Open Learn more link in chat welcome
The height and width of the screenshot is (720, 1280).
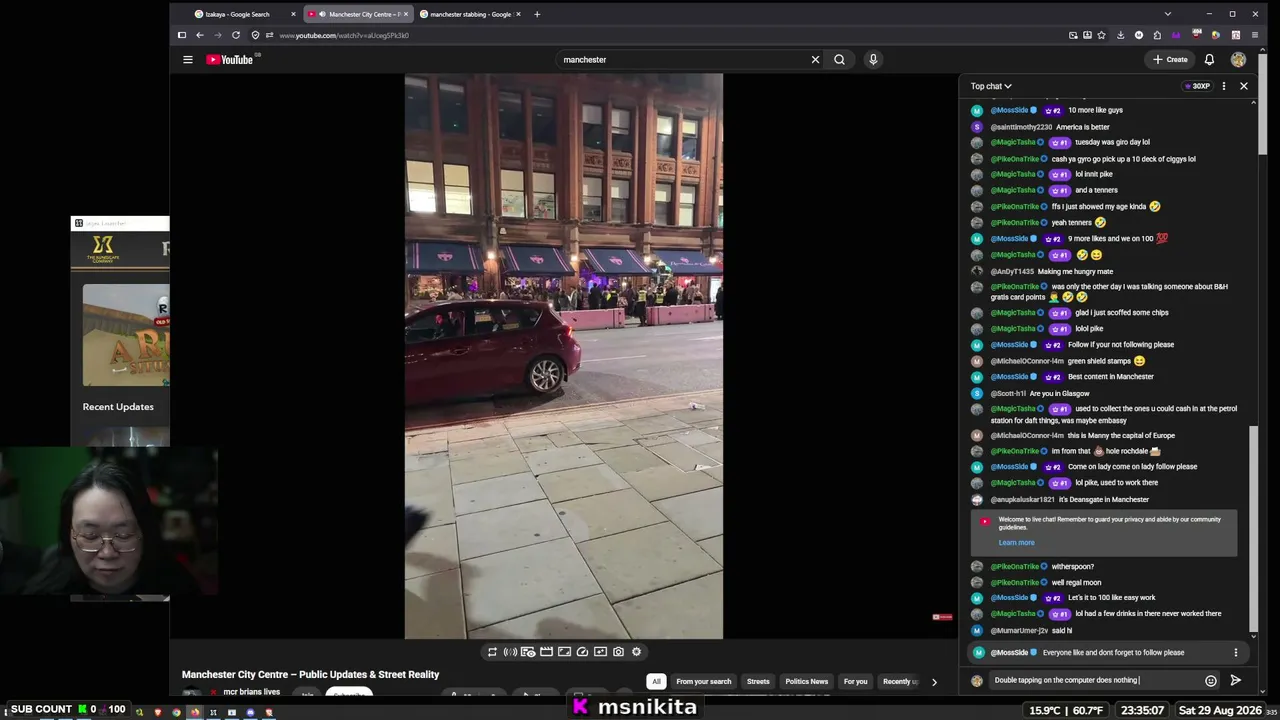point(1016,543)
